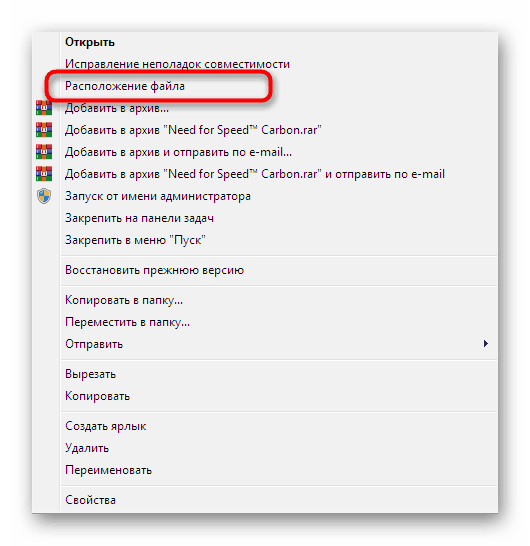Click WinRAR icon beside archive and e-mail entry
Viewport: 530px width, 546px height.
44,152
